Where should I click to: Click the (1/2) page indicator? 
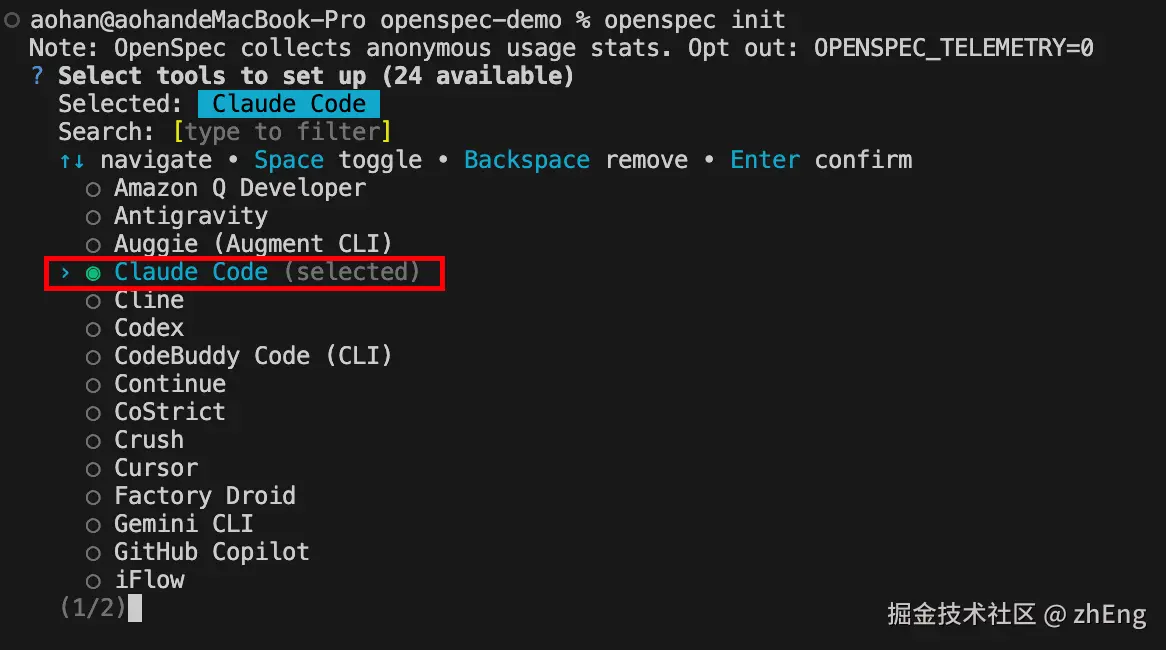coord(93,608)
